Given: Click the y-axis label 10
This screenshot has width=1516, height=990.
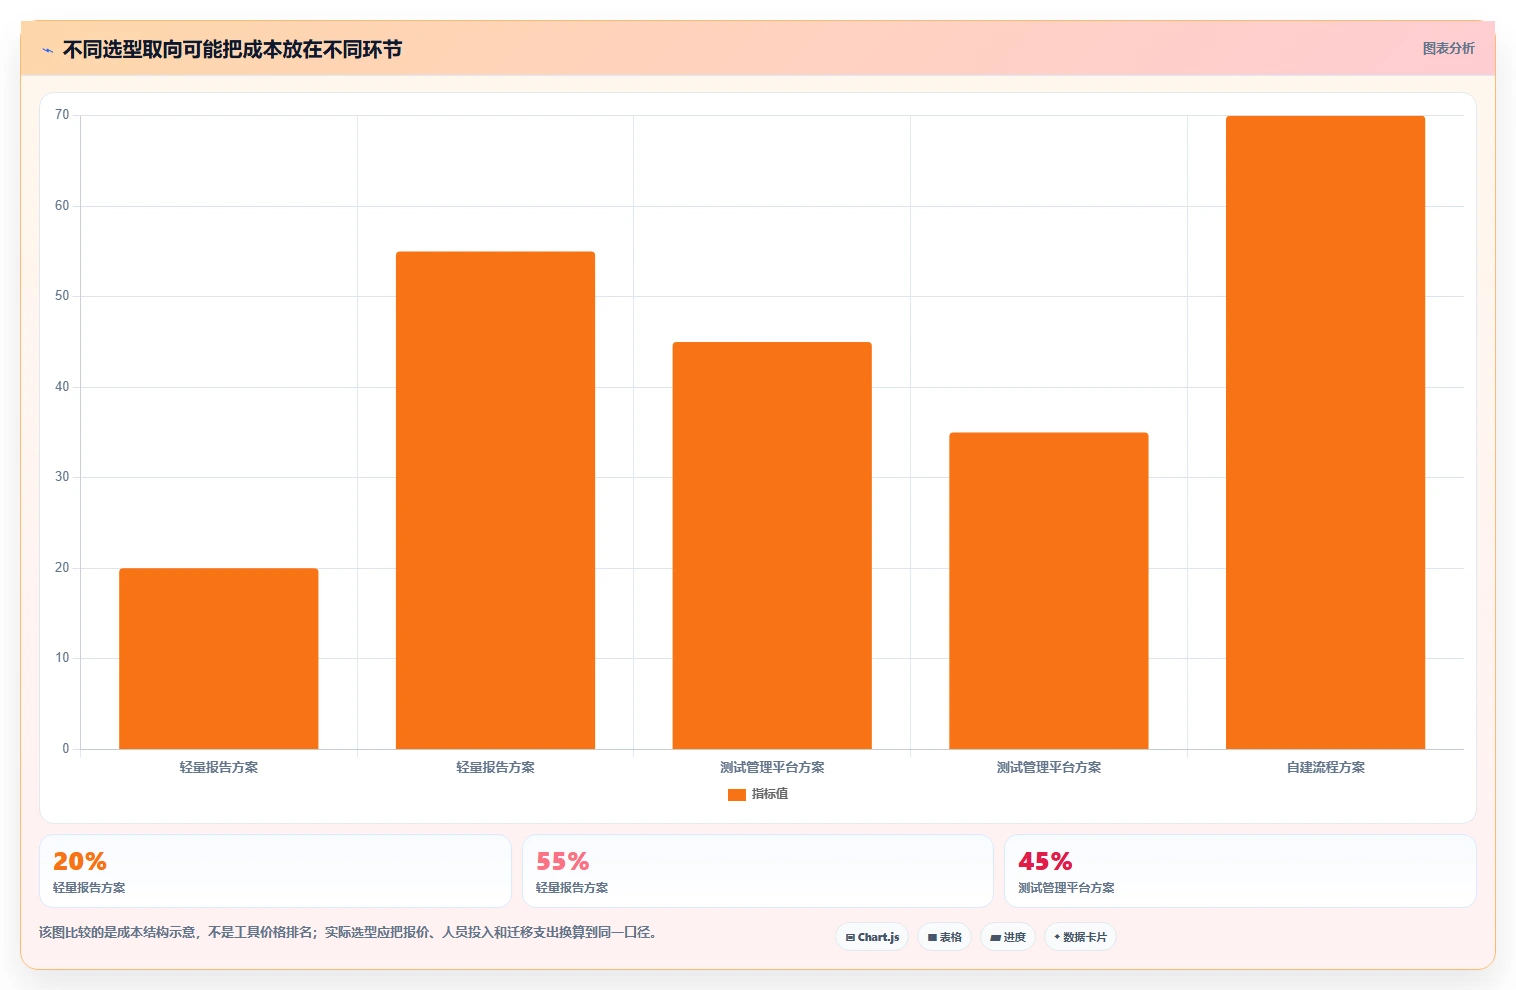Looking at the screenshot, I should click(x=62, y=658).
